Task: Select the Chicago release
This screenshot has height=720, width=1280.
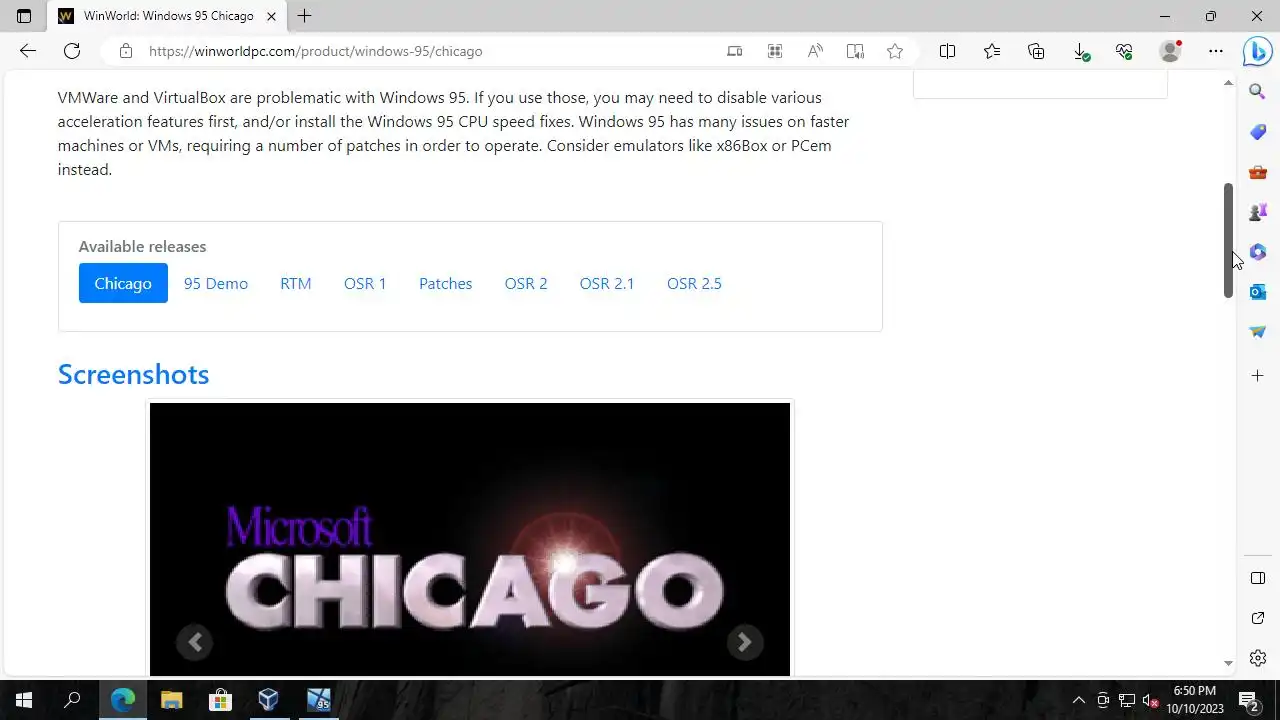Action: click(x=123, y=283)
